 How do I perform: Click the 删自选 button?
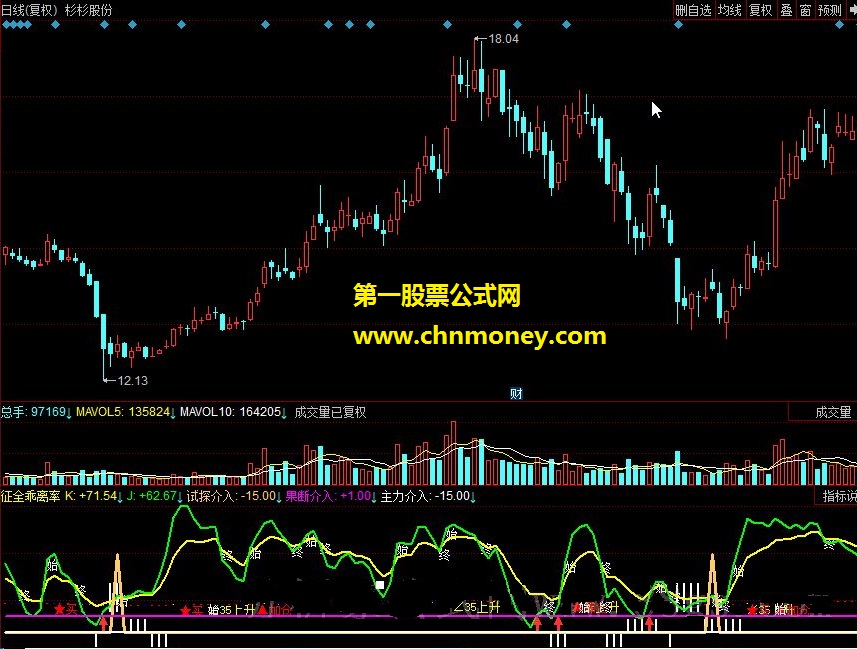tap(693, 10)
